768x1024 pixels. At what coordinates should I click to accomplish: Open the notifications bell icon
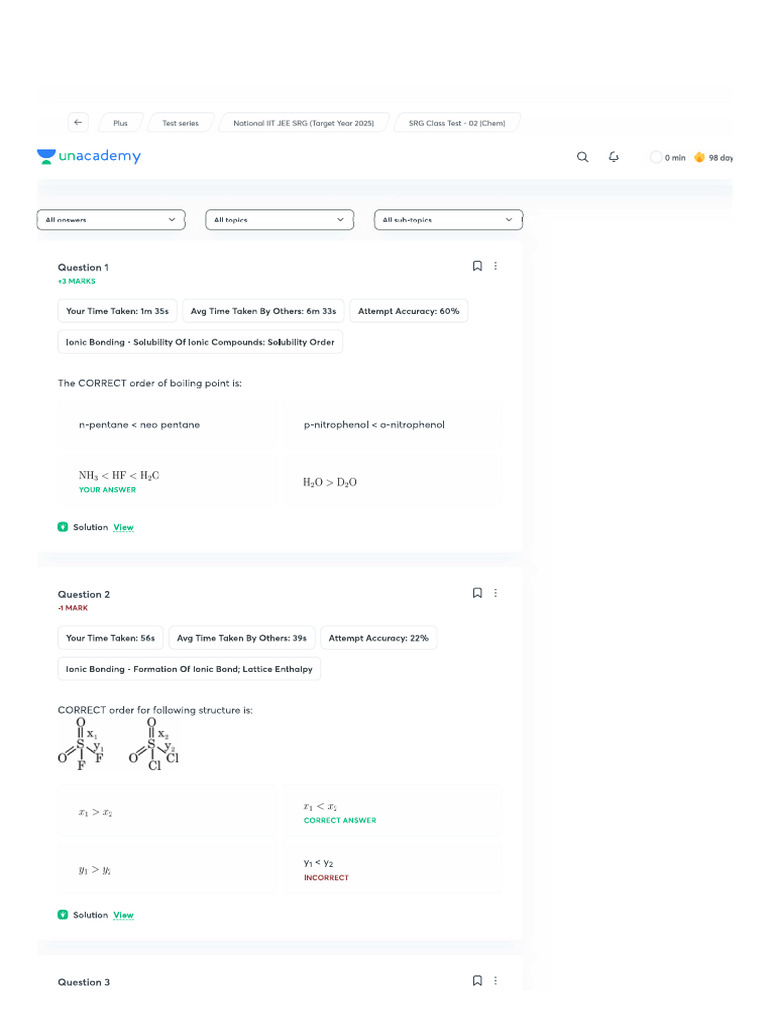[614, 157]
